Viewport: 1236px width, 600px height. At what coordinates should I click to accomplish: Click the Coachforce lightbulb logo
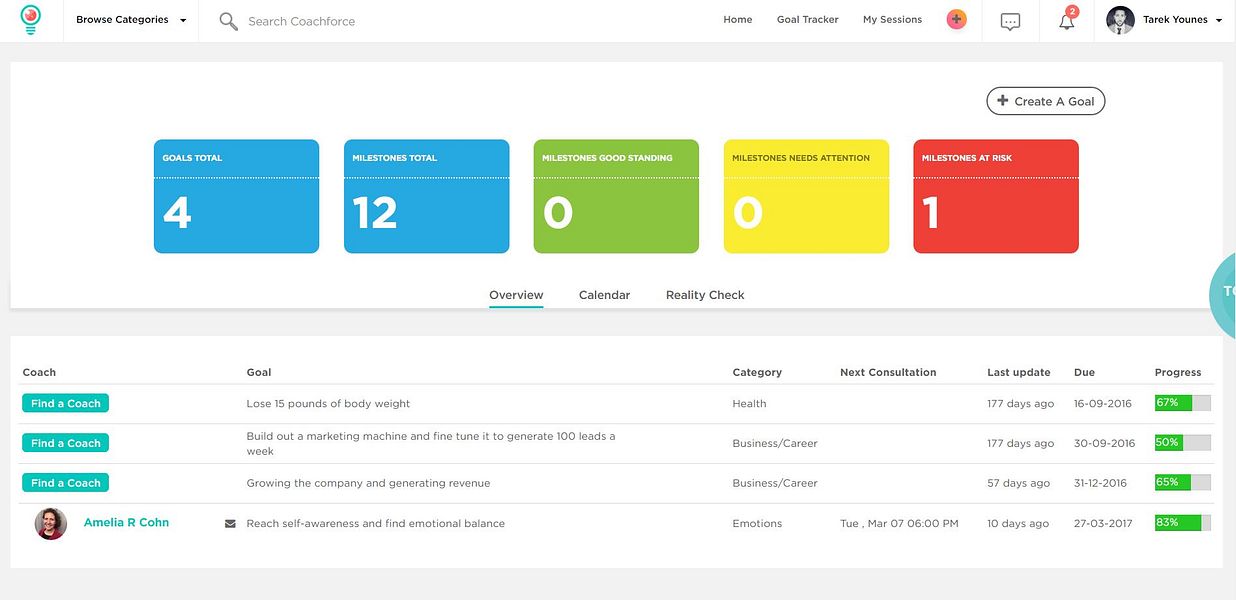pos(31,20)
